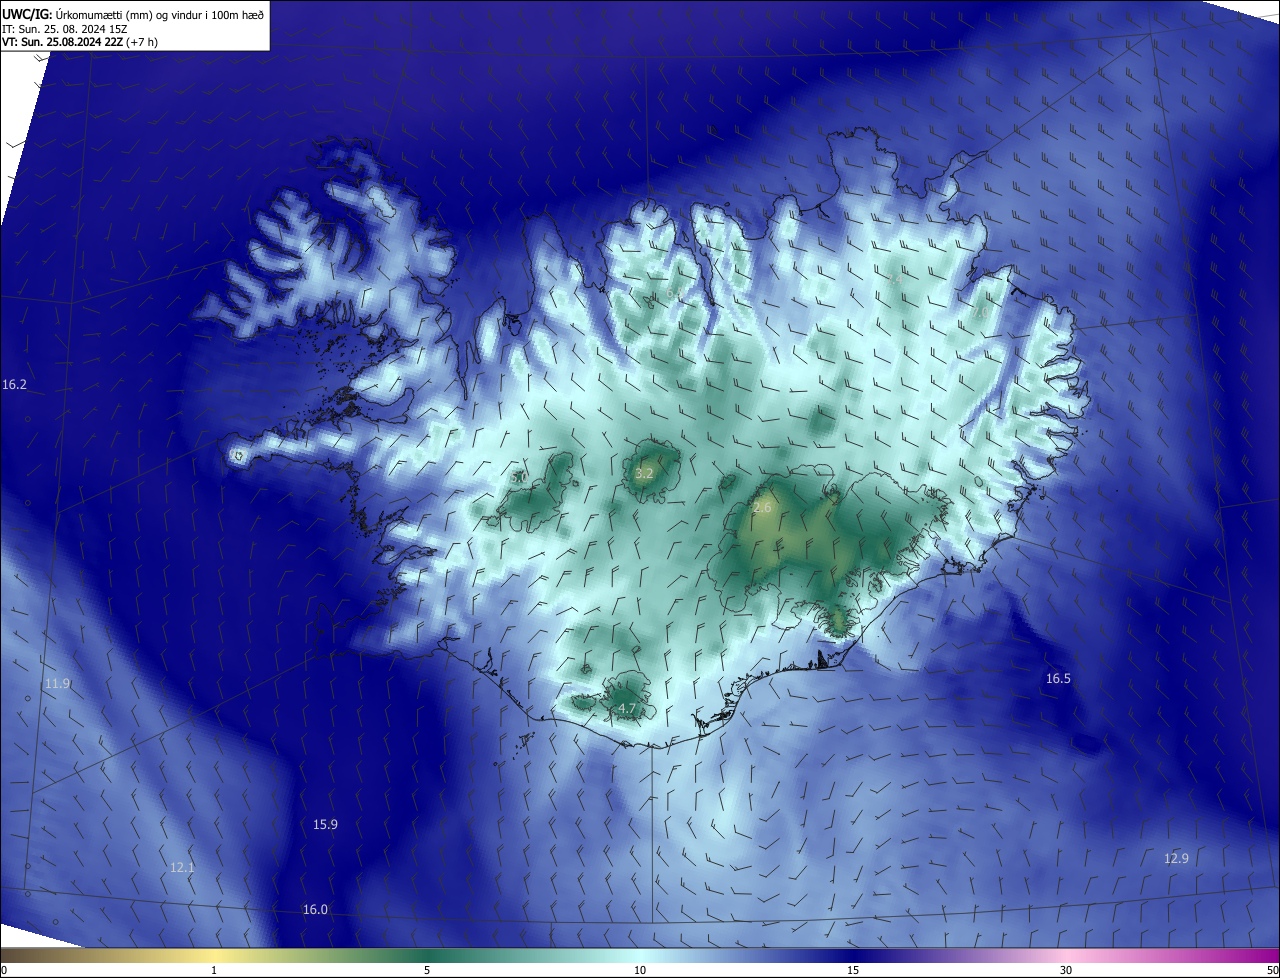
Task: Click the 16.2 value on the map
Action: (14, 385)
